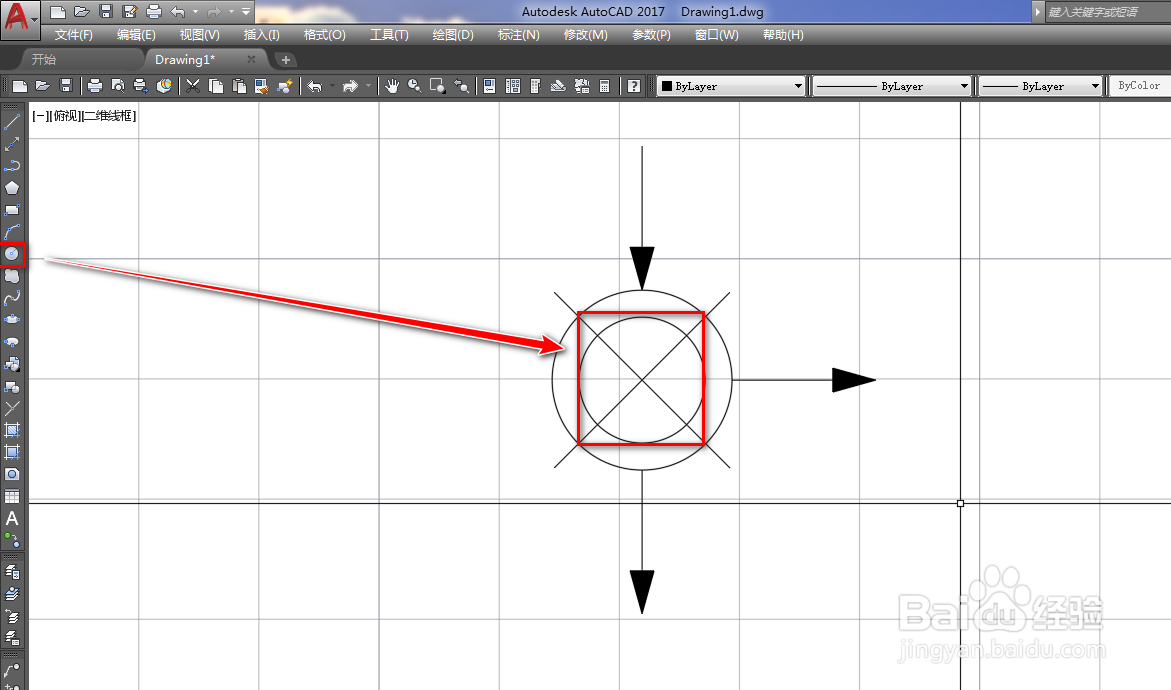The height and width of the screenshot is (690, 1171).
Task: Select the Polygon tool
Action: (x=12, y=188)
